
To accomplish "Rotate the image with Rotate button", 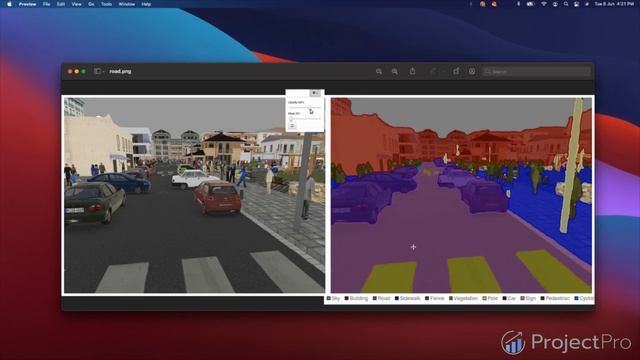I will click(456, 71).
